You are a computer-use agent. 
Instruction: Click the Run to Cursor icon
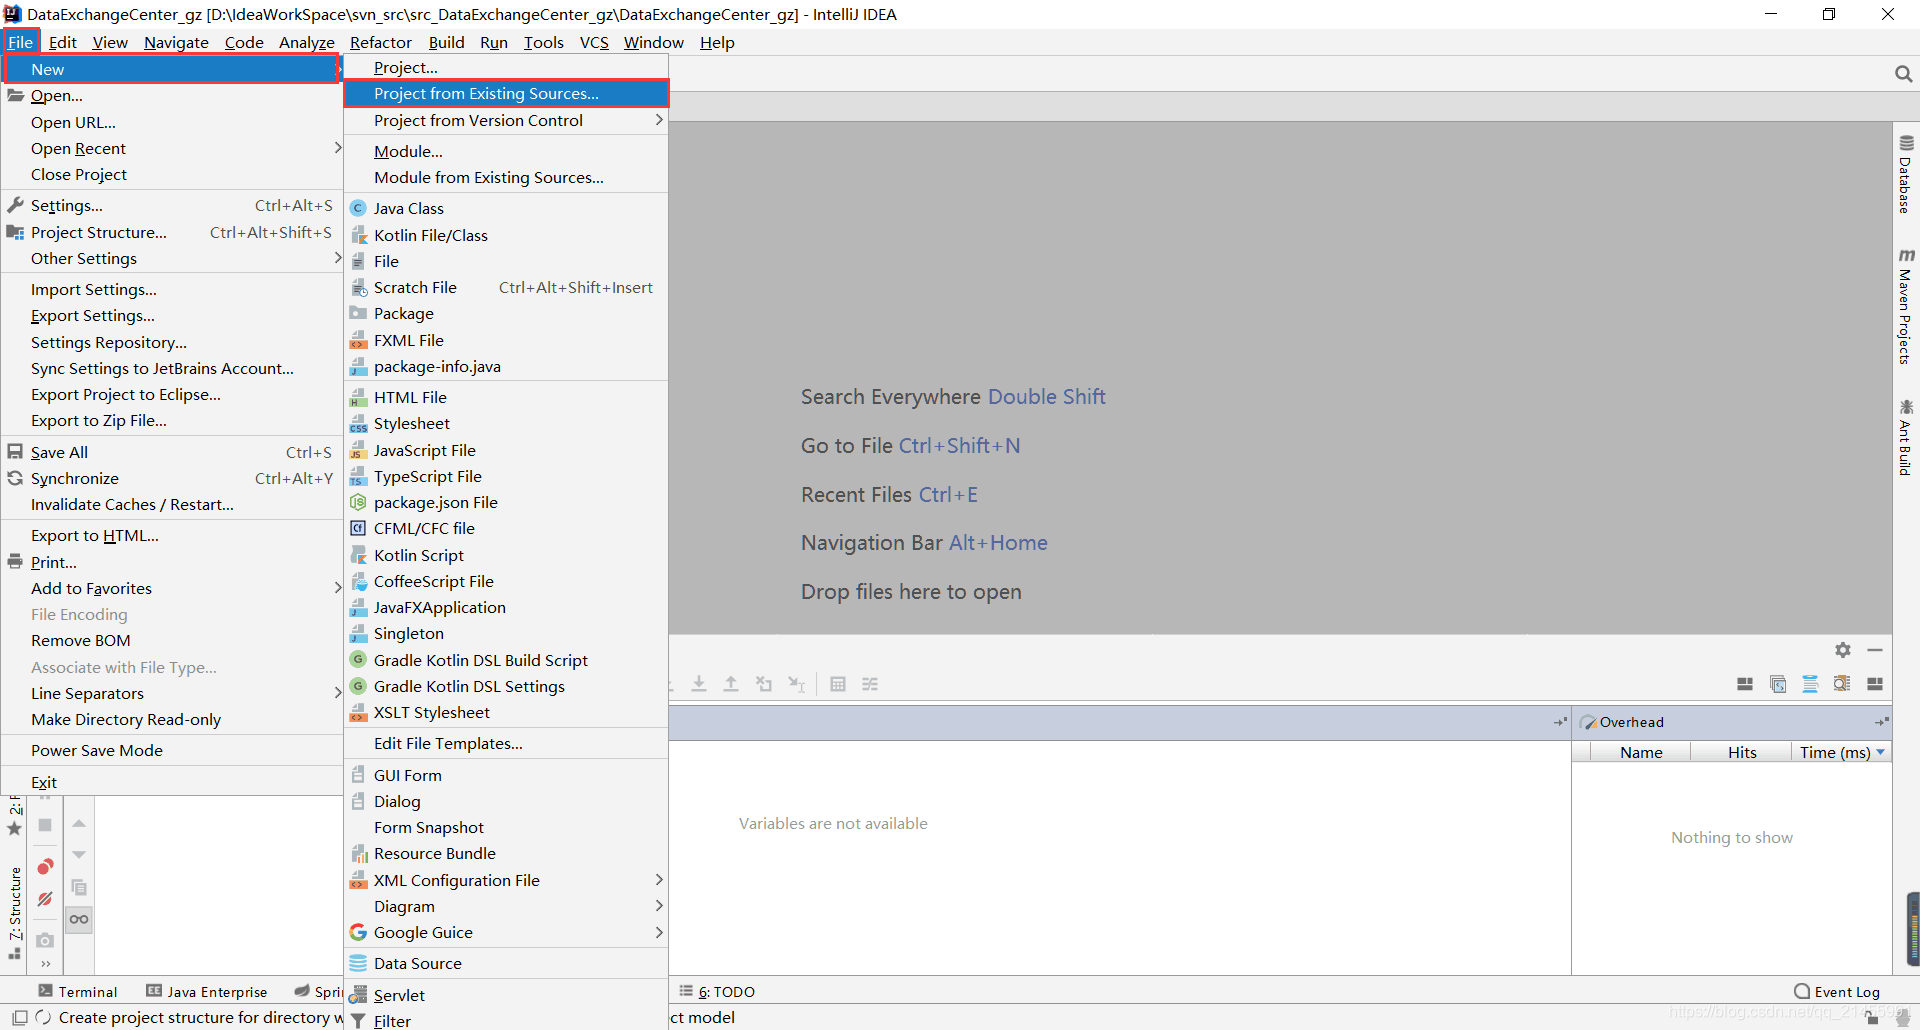click(796, 684)
